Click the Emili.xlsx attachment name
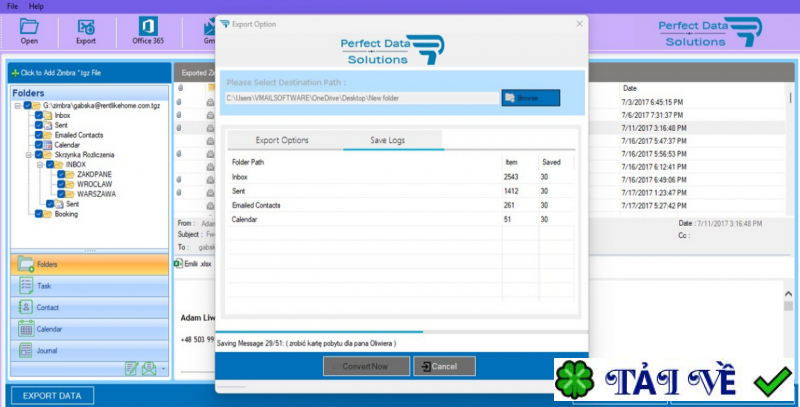 pos(198,264)
